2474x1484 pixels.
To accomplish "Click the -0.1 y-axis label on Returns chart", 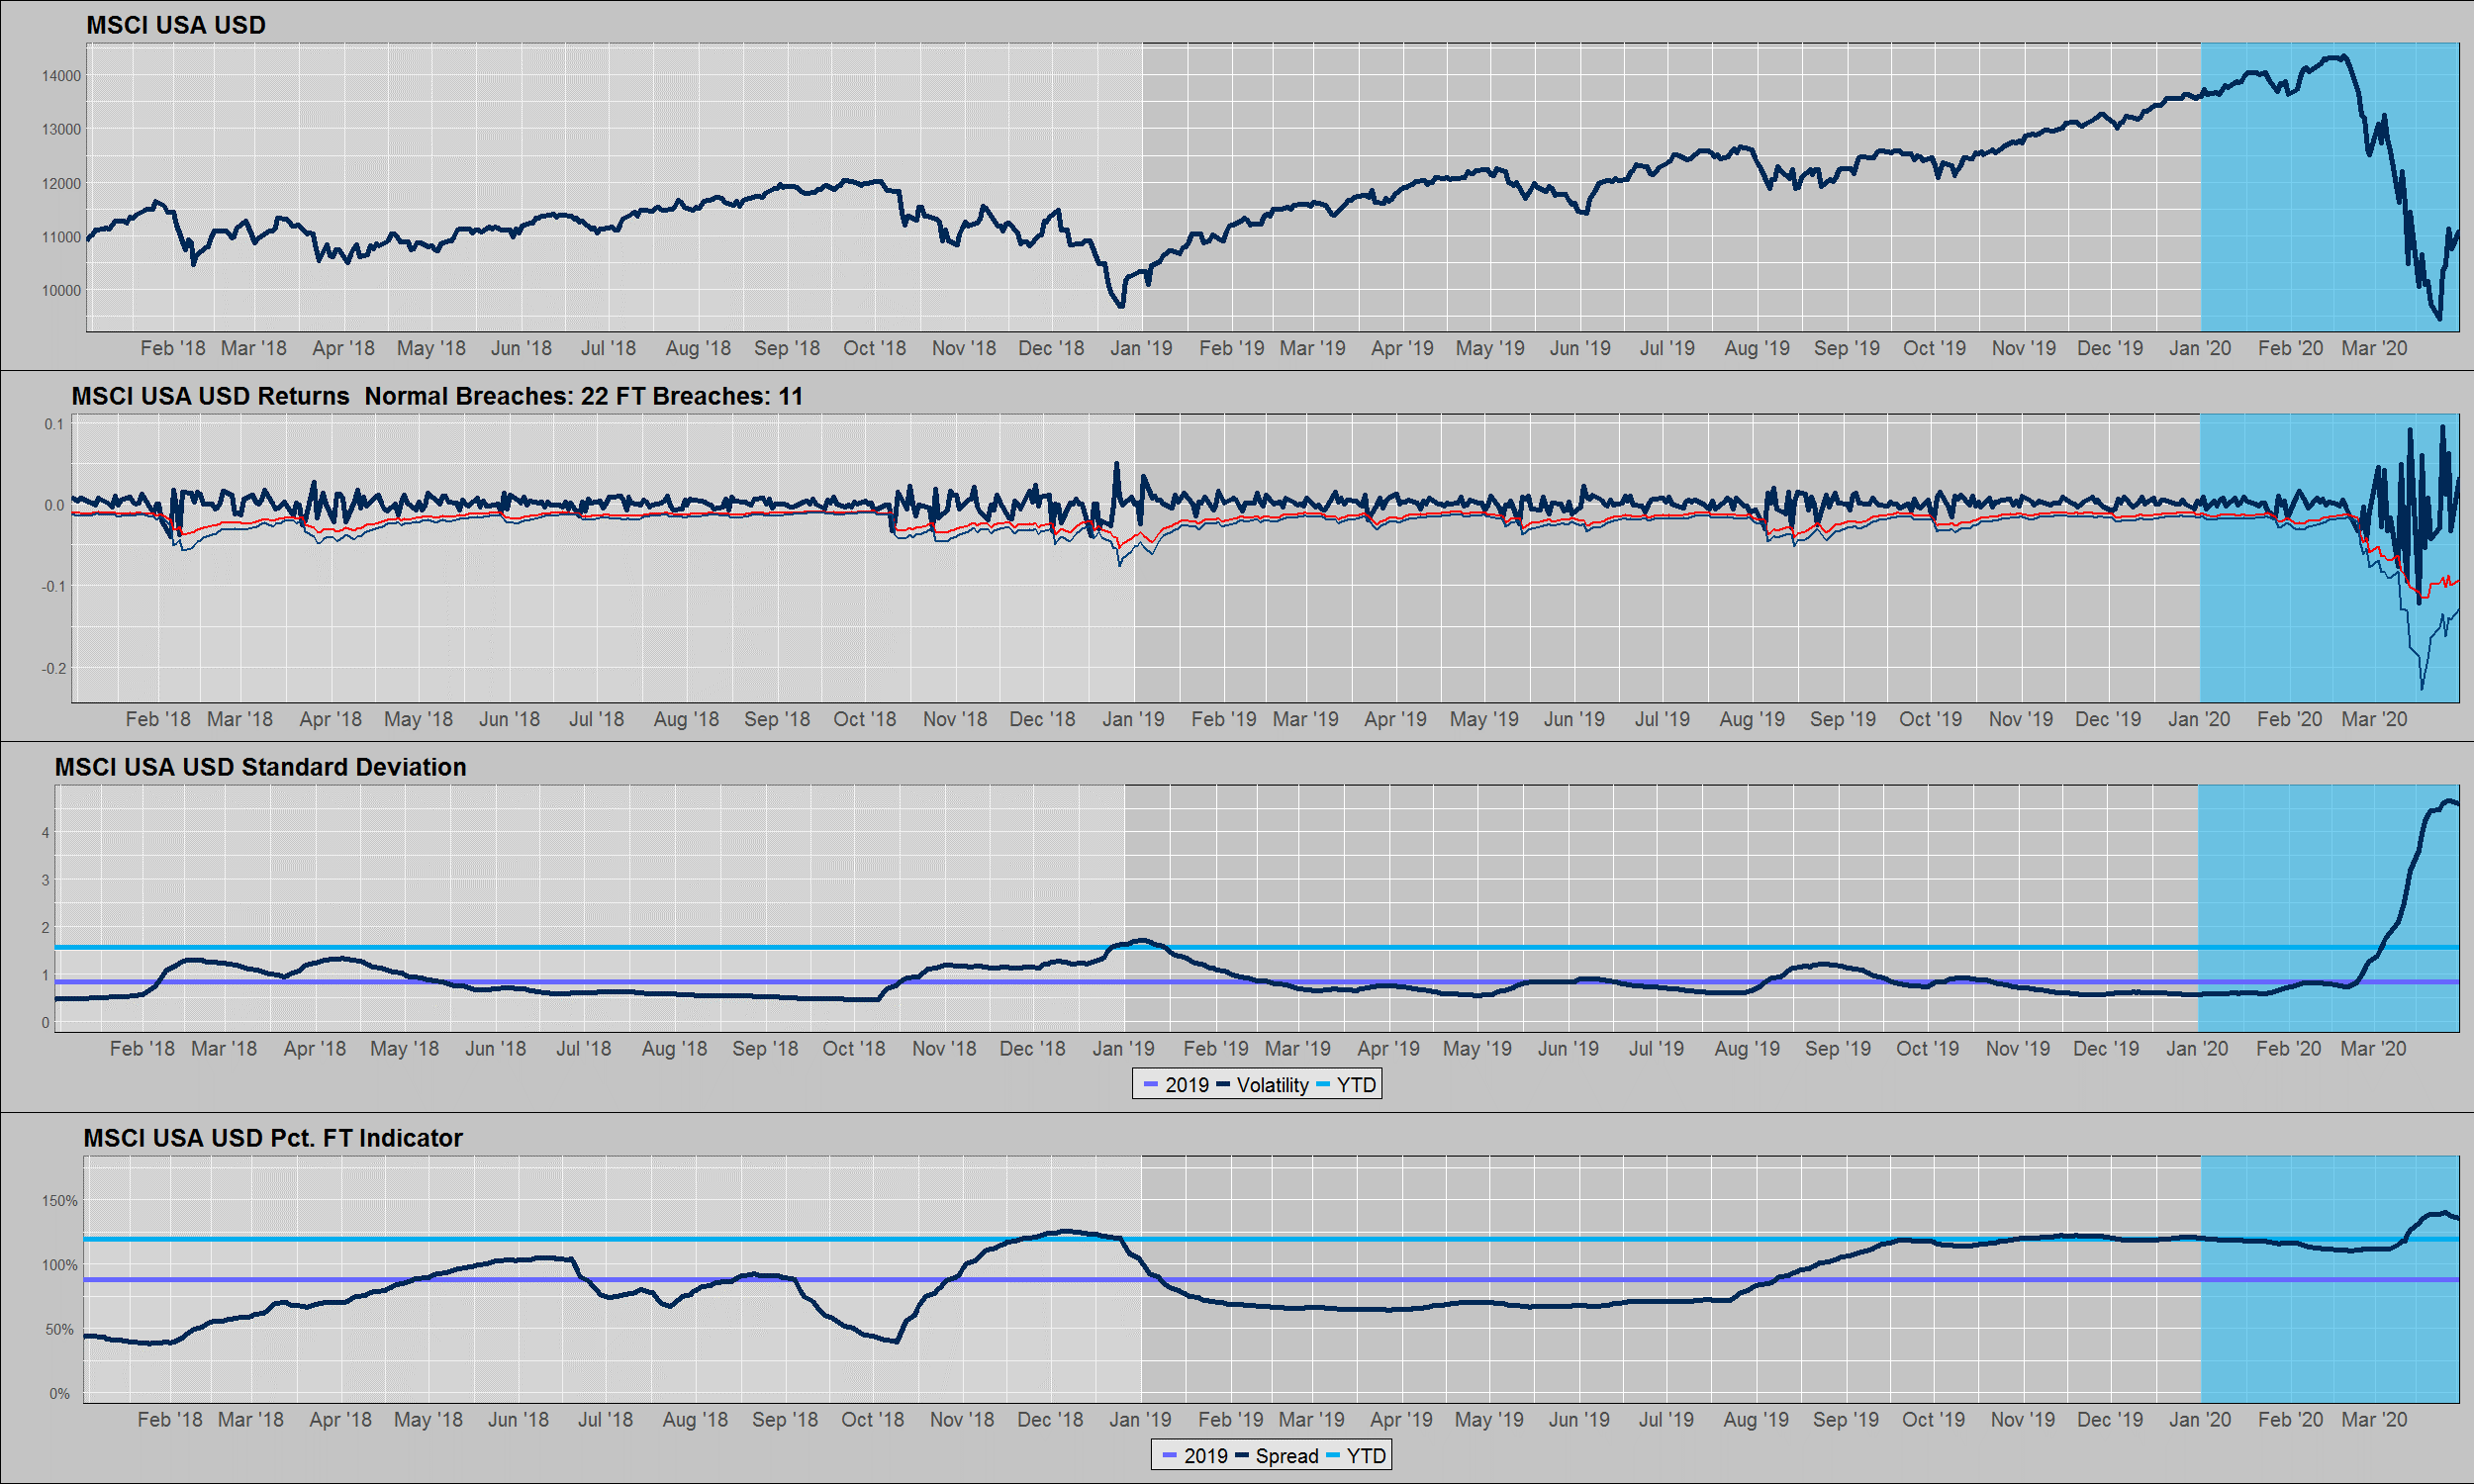I will 52,587.
